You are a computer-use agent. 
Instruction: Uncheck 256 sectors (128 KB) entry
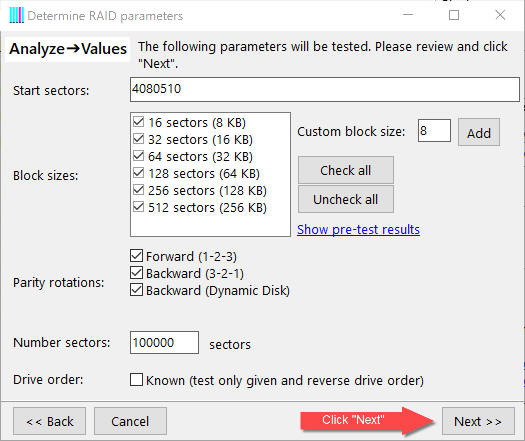pos(138,190)
